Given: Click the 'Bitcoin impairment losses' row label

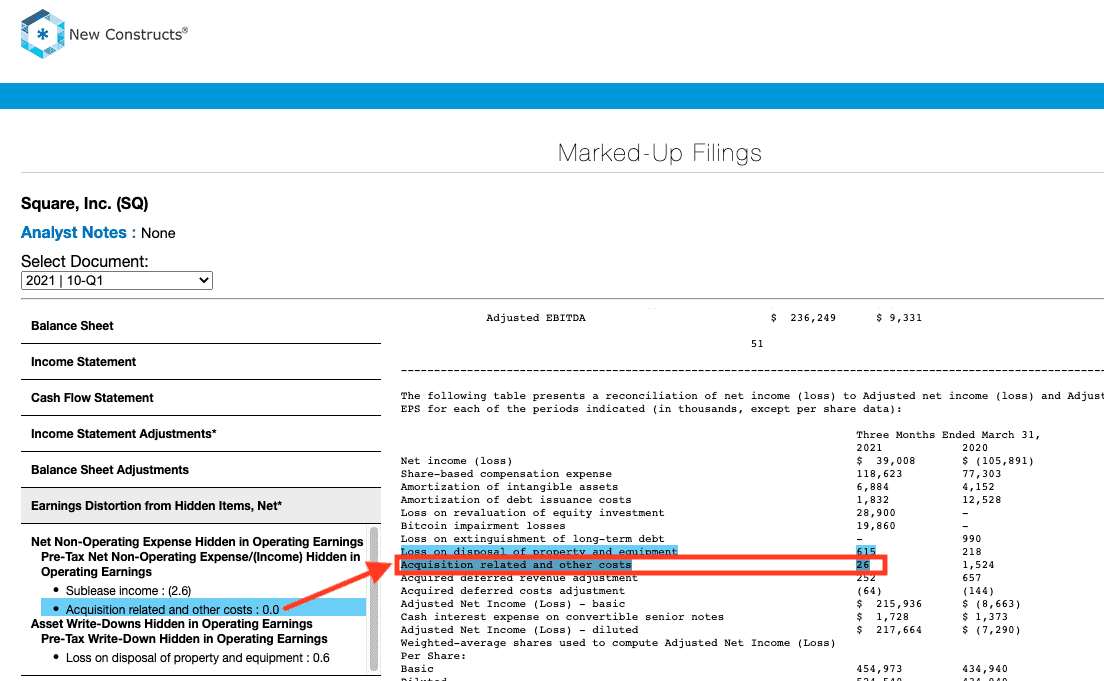Looking at the screenshot, I should 483,526.
